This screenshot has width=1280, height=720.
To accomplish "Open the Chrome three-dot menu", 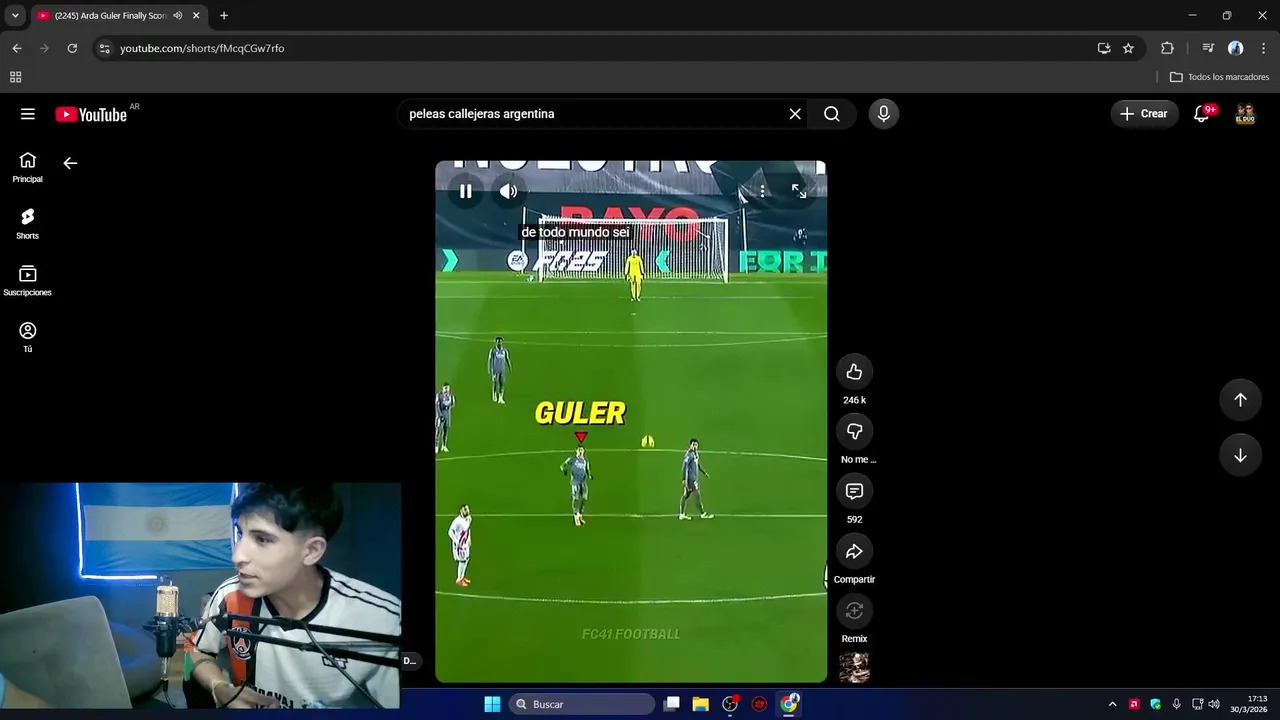I will 1264,48.
